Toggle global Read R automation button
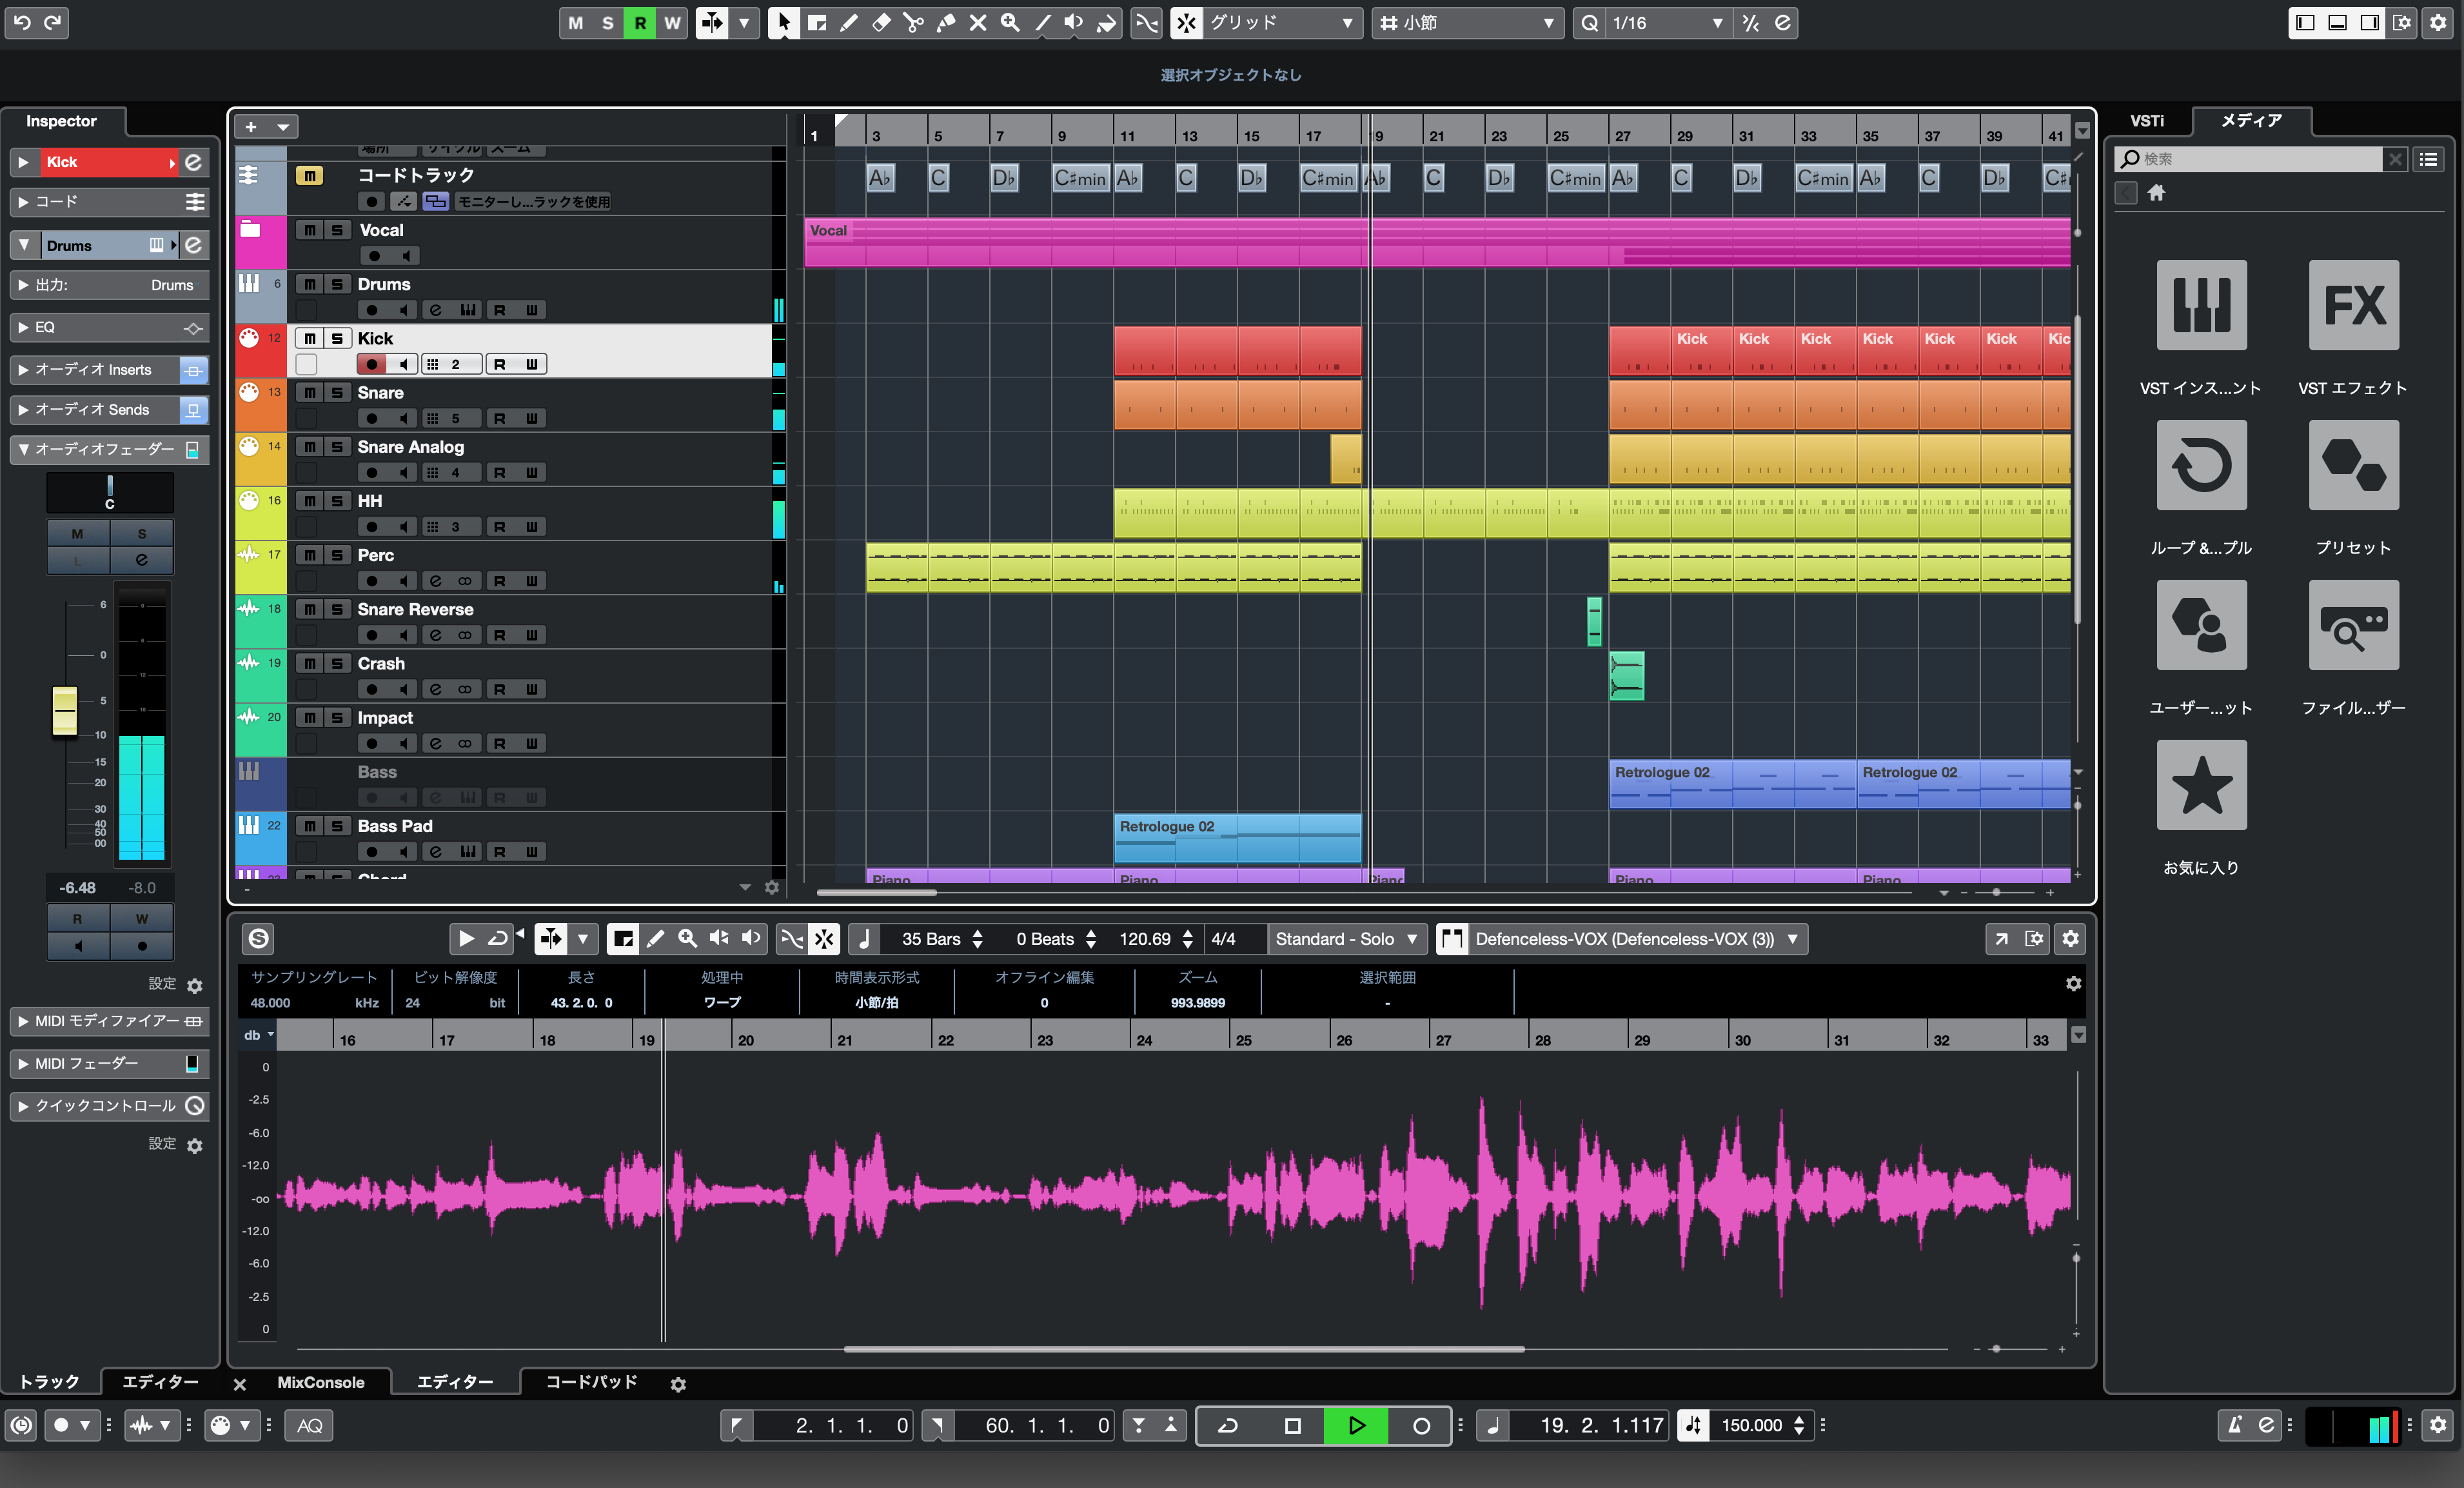 pyautogui.click(x=640, y=22)
